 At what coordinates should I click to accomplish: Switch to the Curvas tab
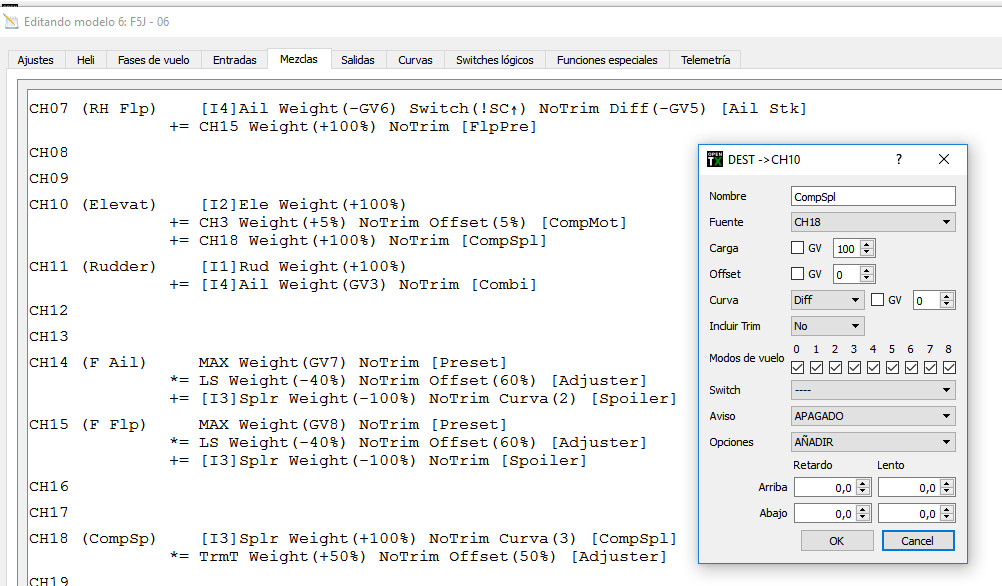(415, 60)
